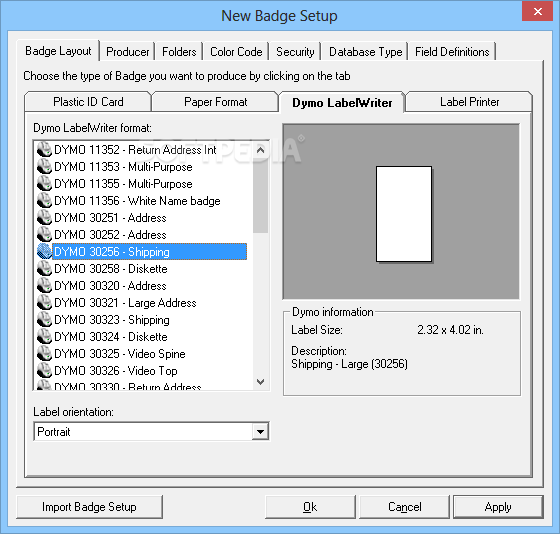Click the white label preview thumbnail
Screen dimensions: 560x534
click(404, 214)
